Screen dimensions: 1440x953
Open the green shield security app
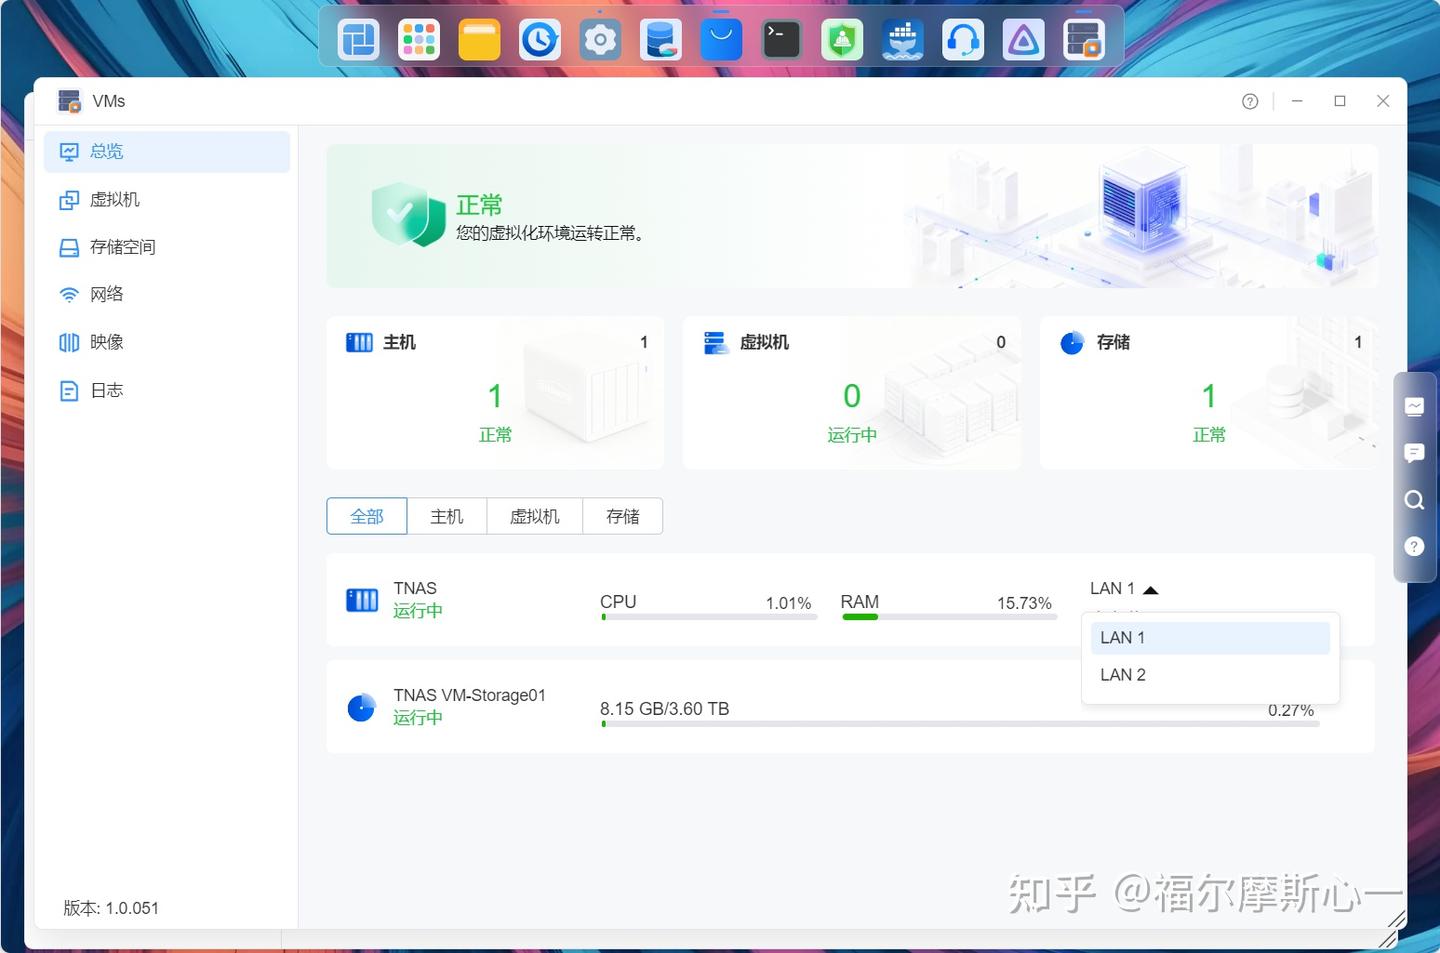coord(842,40)
